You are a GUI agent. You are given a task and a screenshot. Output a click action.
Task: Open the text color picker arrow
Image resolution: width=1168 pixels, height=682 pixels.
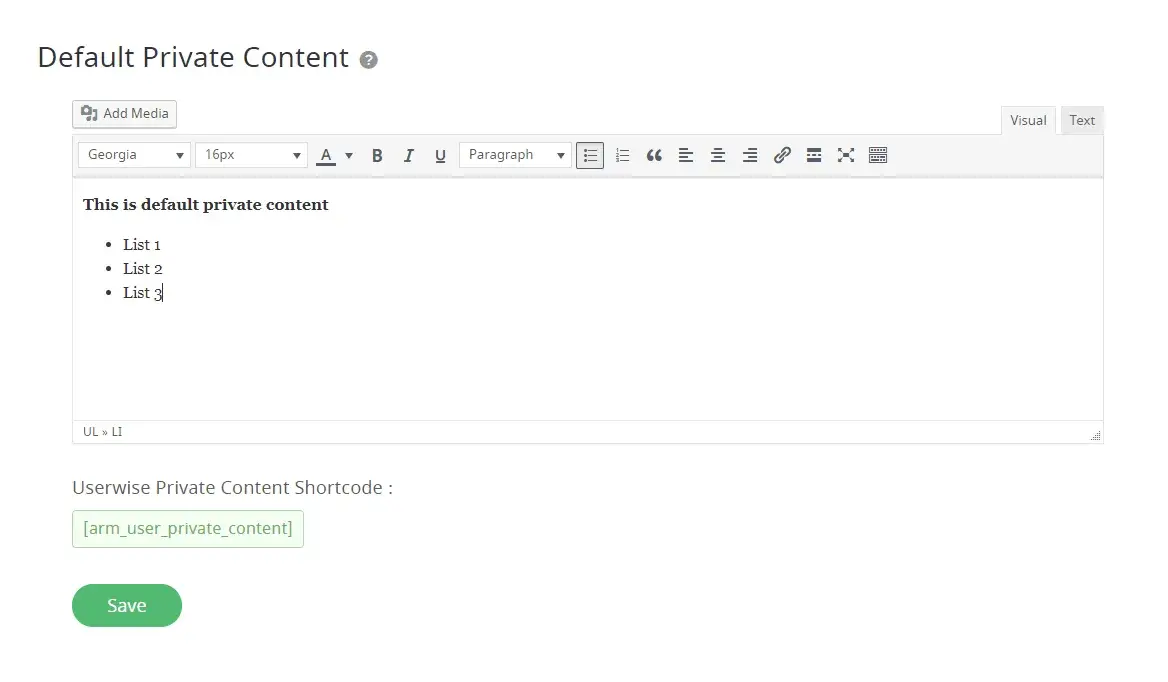(349, 155)
